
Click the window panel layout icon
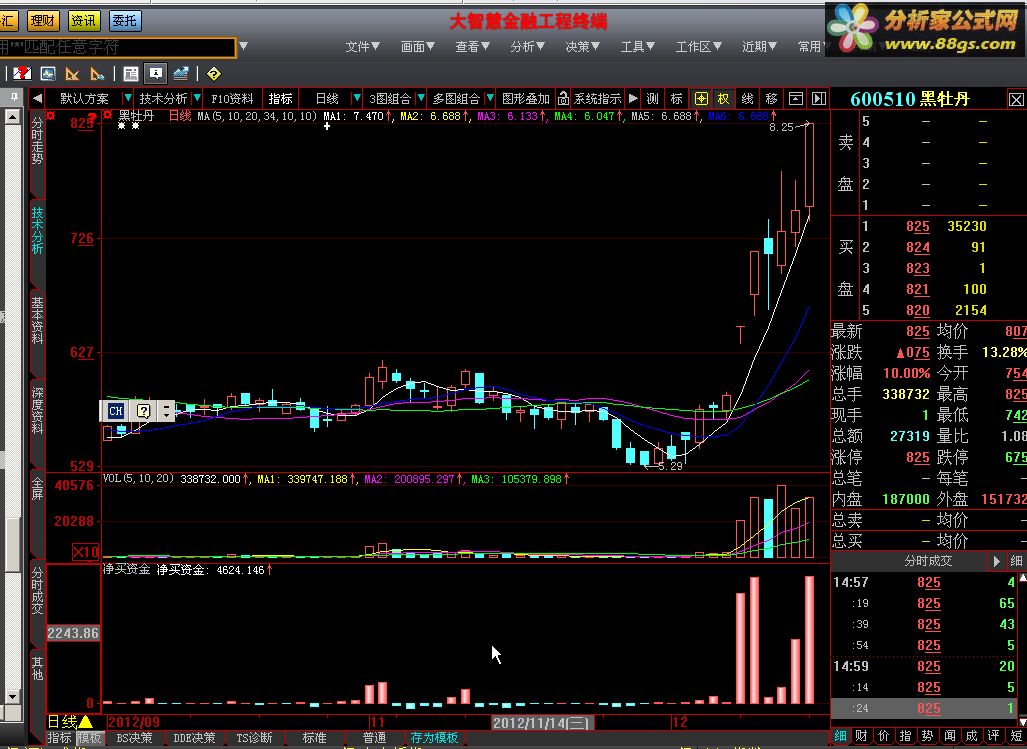pos(796,99)
